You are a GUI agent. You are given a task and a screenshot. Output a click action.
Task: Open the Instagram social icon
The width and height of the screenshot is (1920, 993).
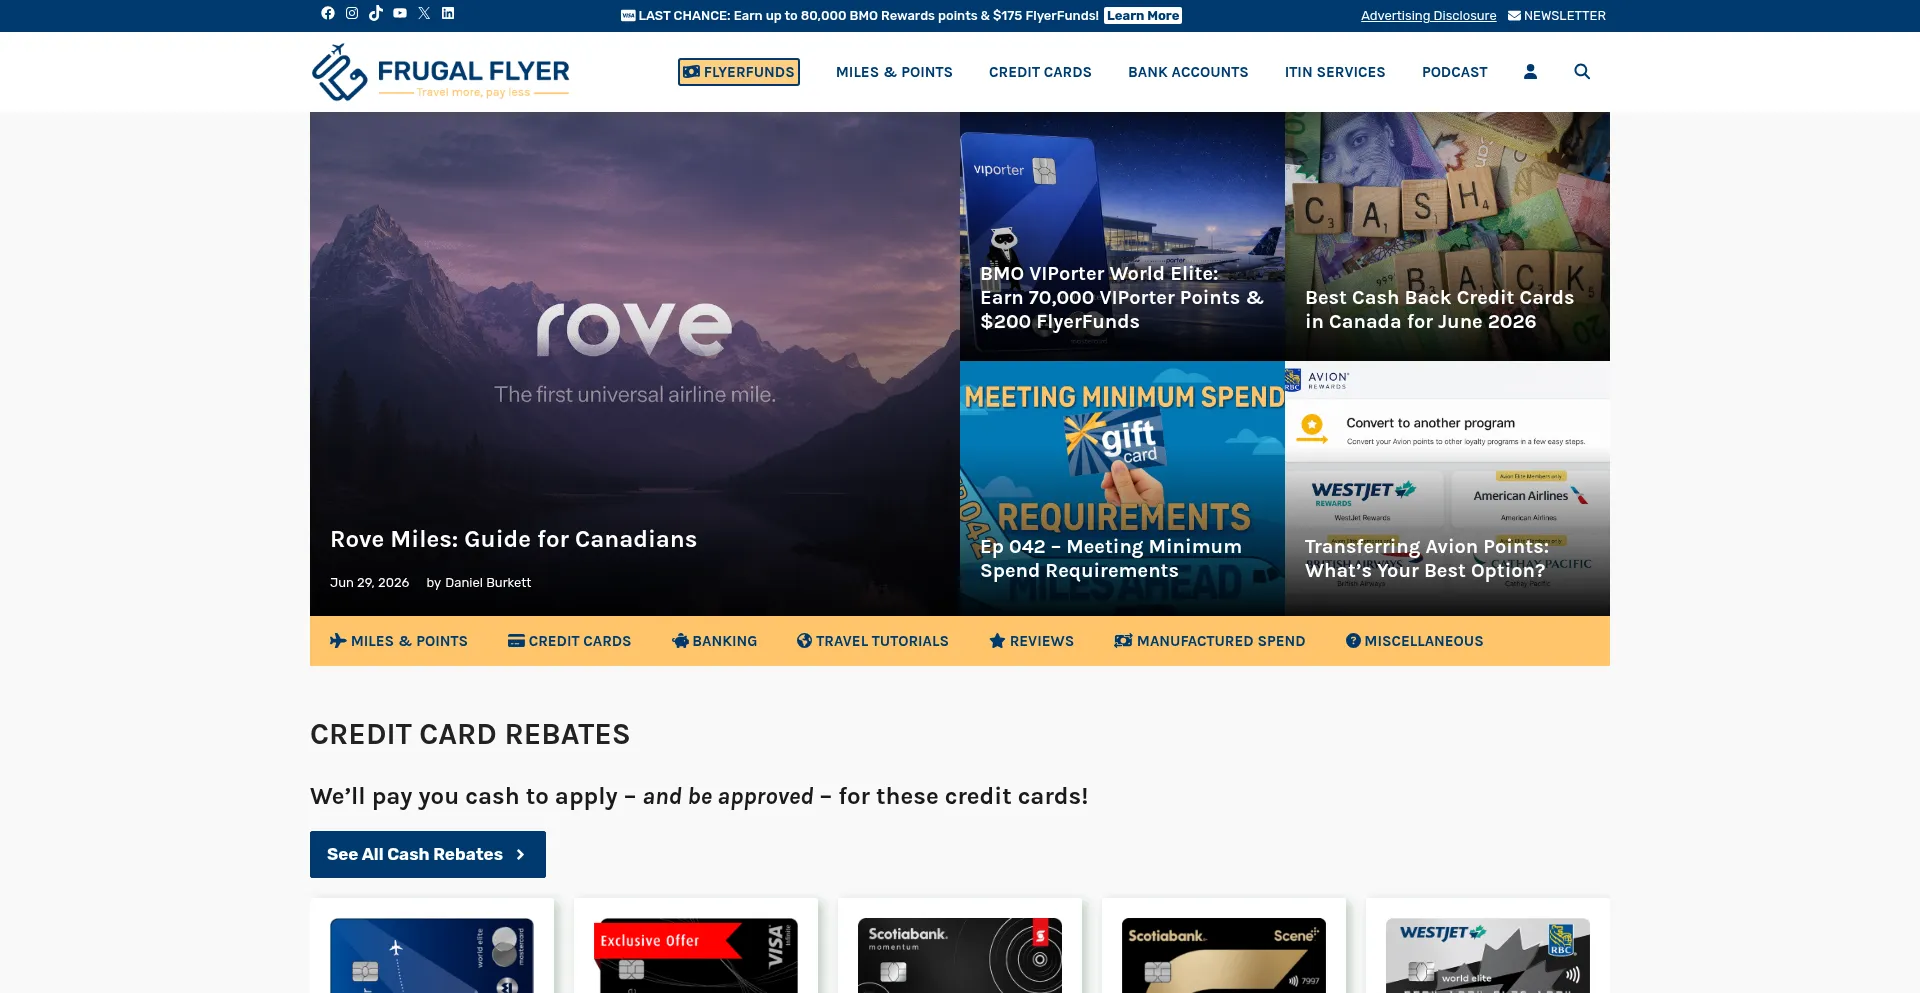[x=352, y=13]
